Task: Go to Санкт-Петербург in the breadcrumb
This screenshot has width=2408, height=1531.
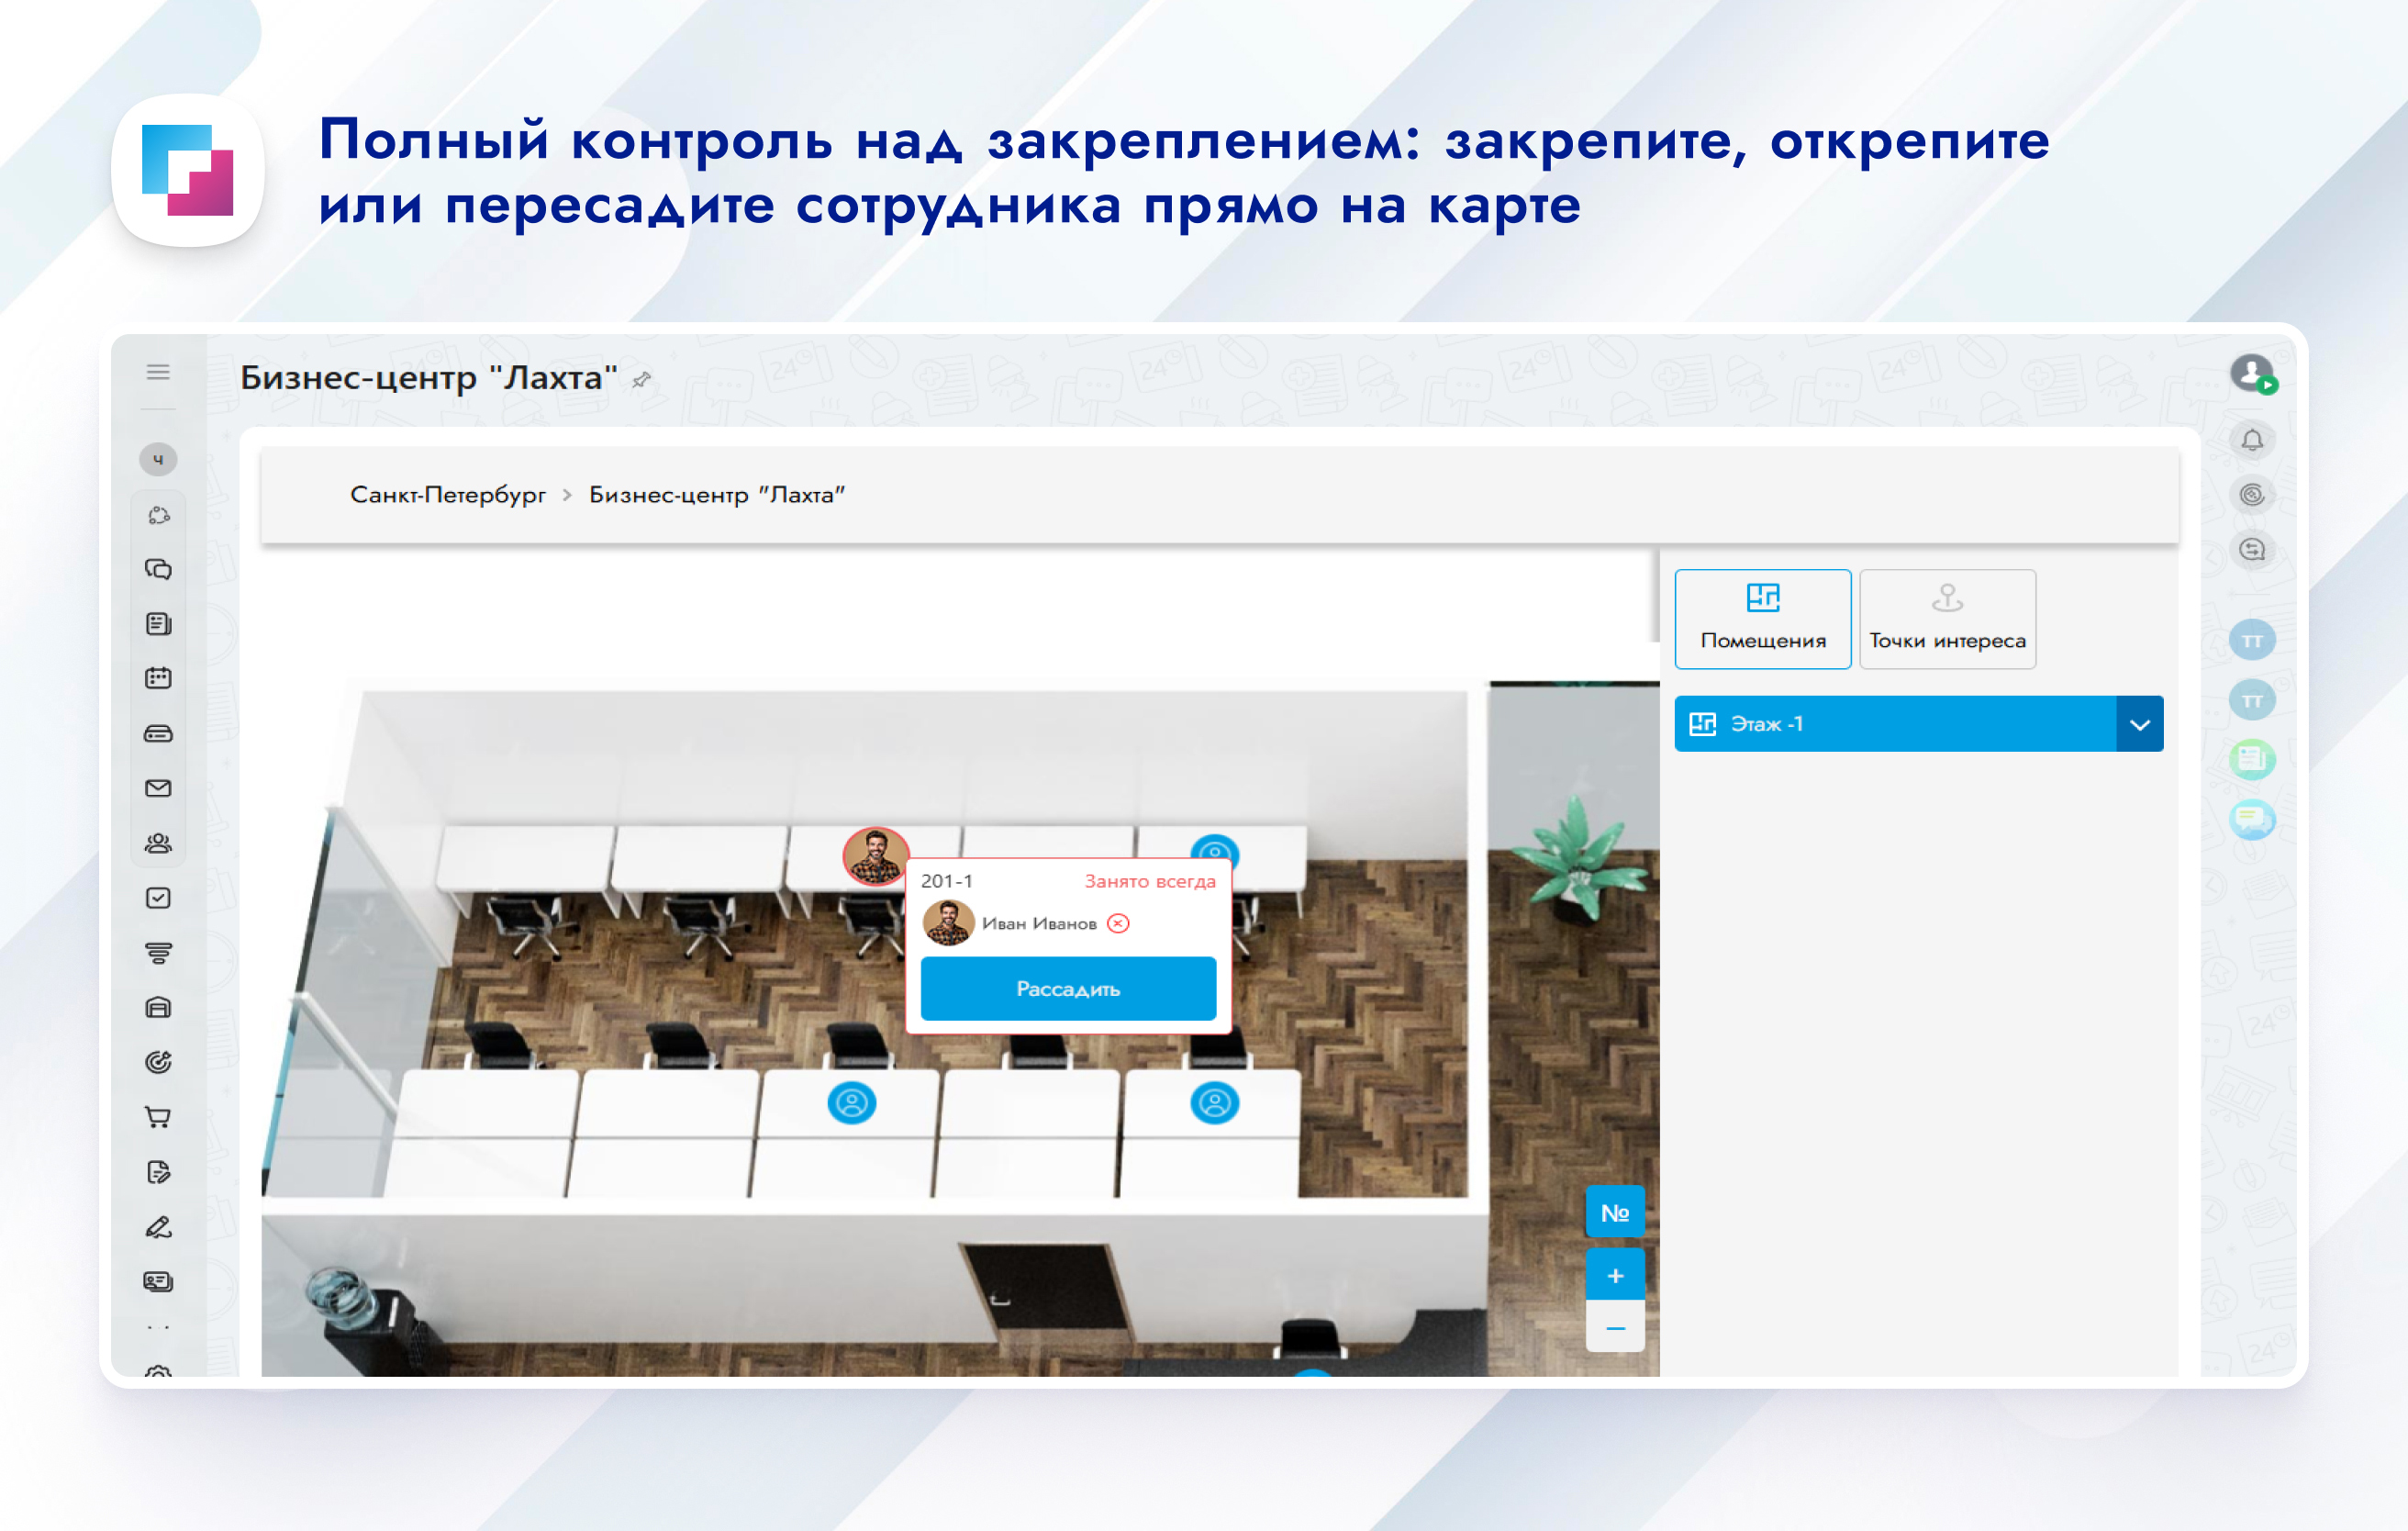Action: (x=447, y=495)
